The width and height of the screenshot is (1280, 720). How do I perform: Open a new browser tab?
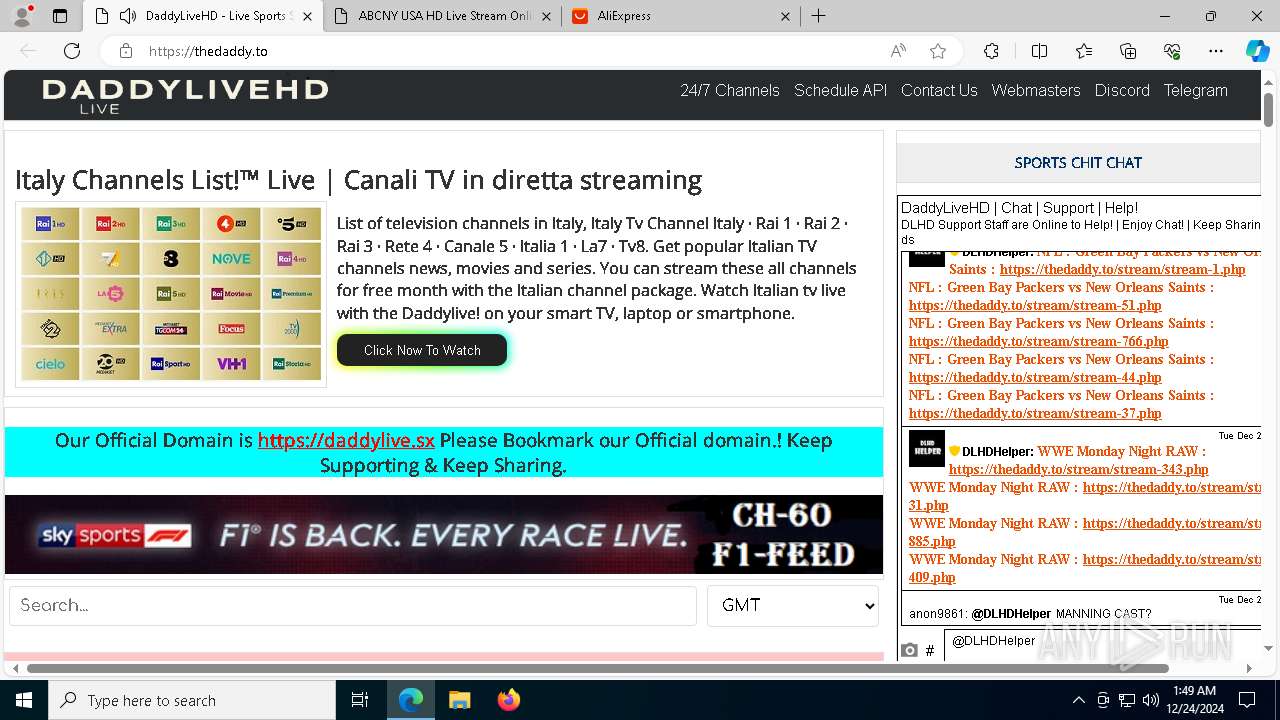click(818, 16)
